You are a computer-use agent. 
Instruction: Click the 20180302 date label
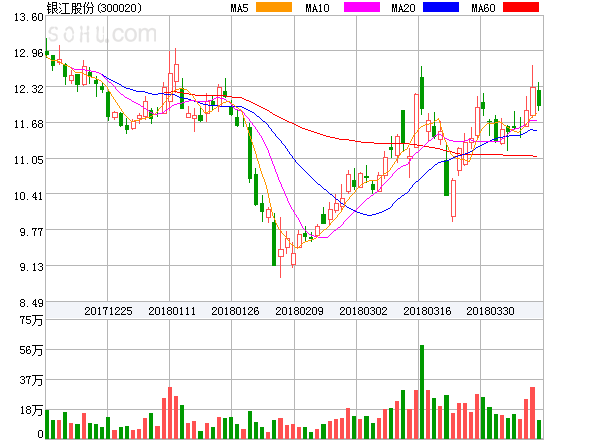363,311
